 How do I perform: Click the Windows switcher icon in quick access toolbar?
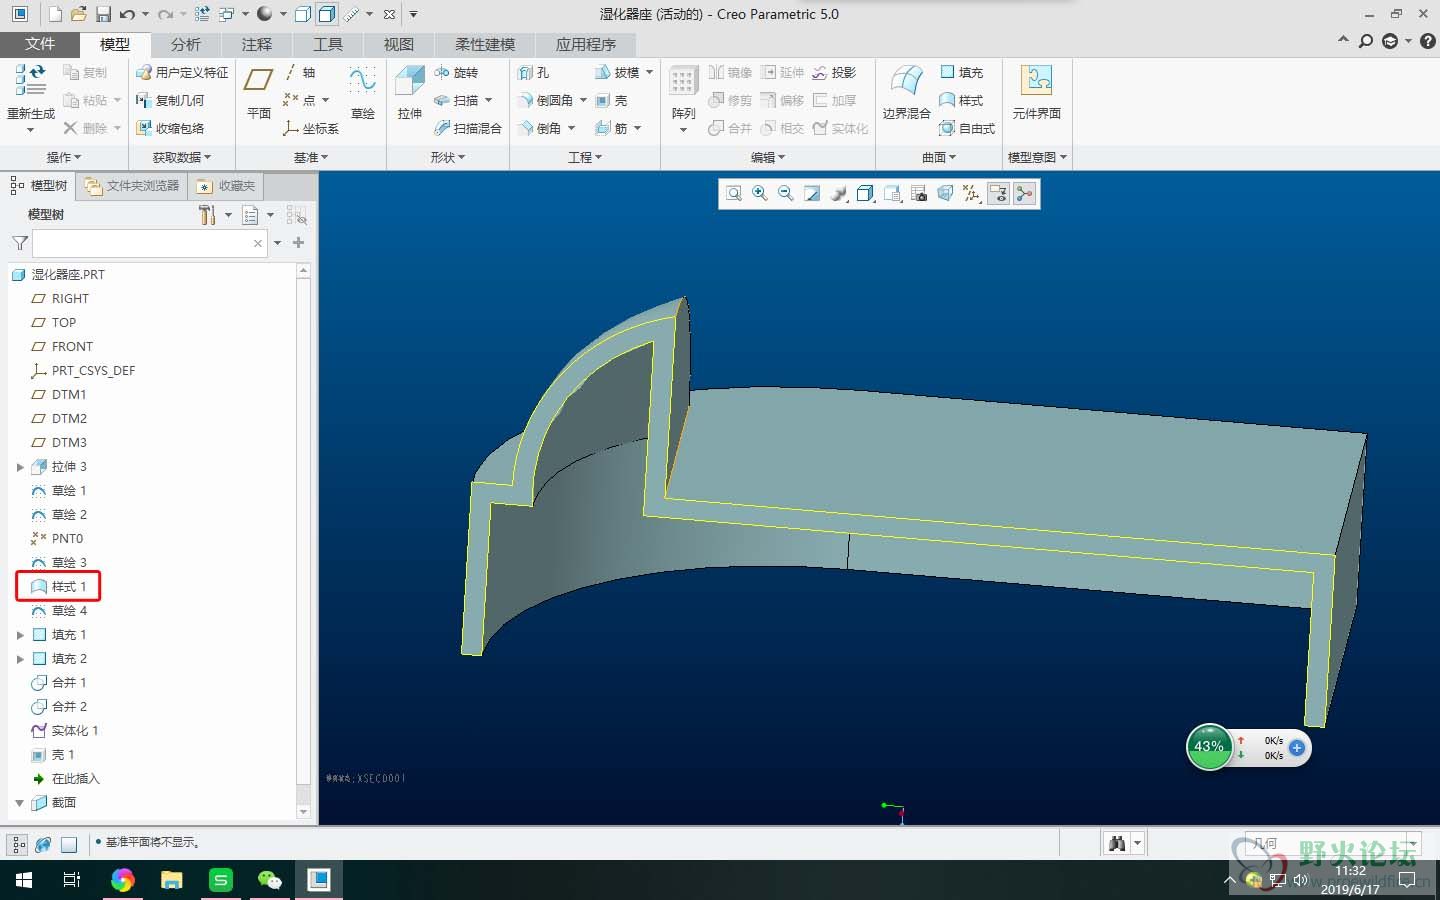tap(227, 14)
